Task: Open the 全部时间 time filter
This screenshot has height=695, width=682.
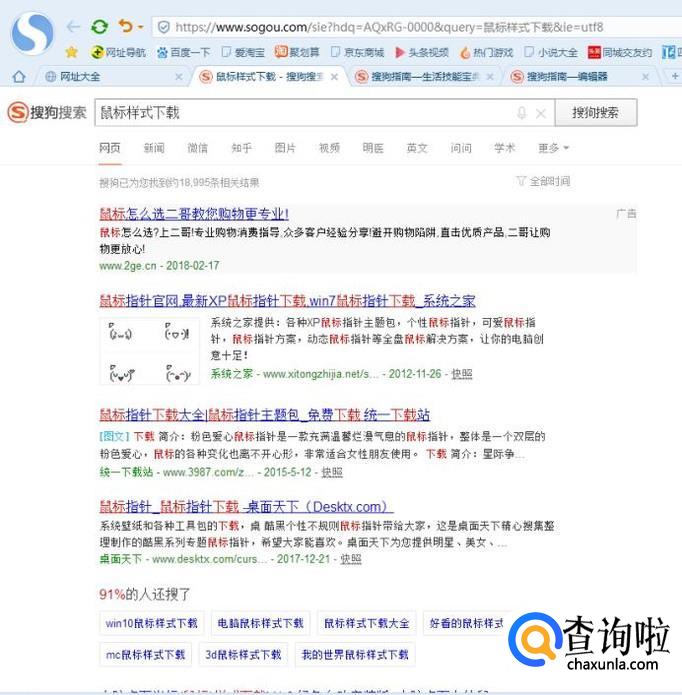Action: [x=543, y=181]
